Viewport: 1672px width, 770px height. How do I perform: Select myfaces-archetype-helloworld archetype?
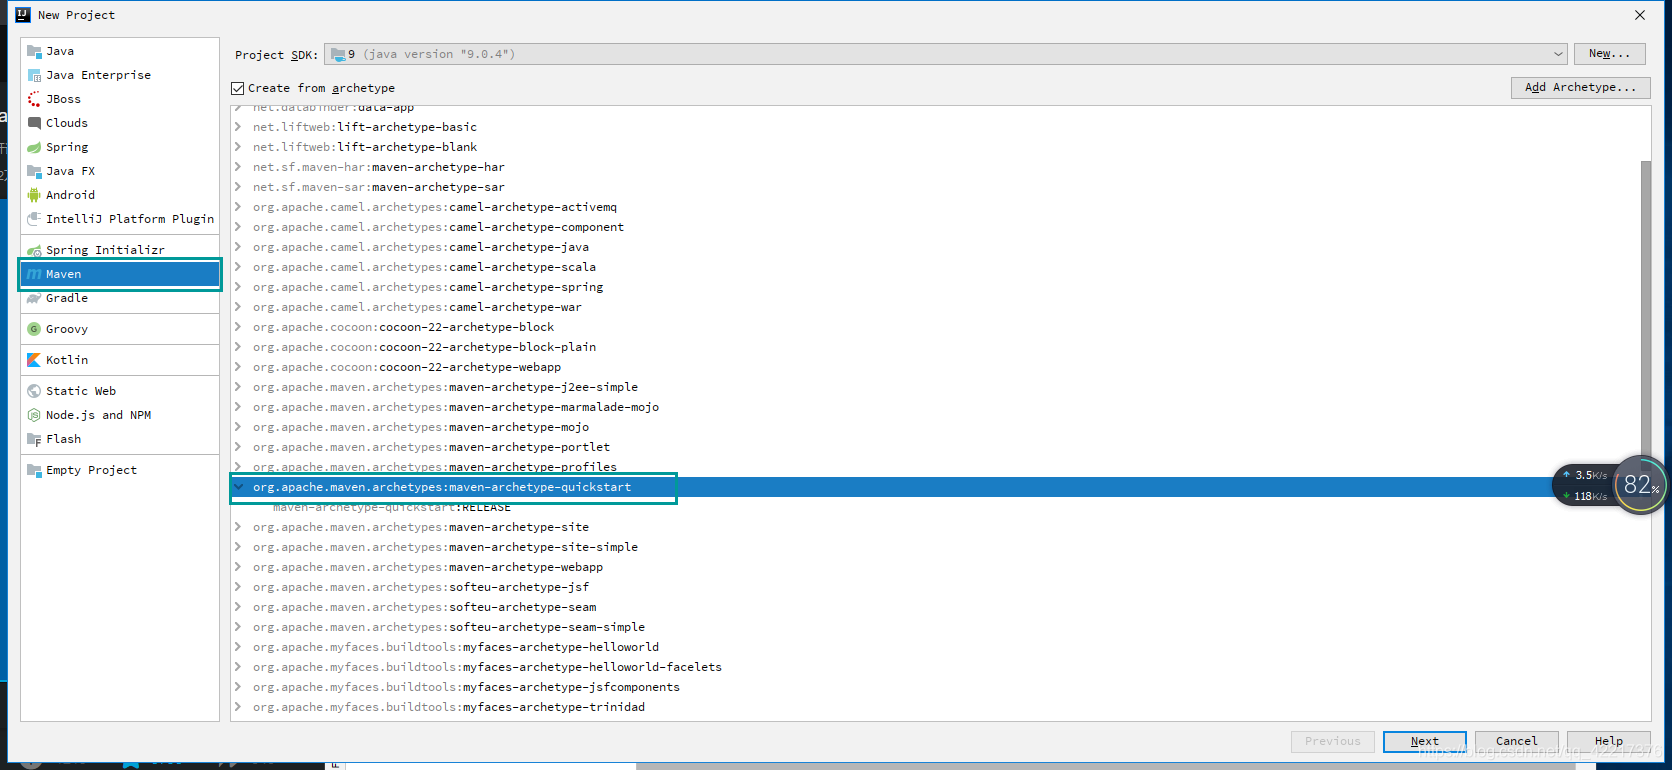[456, 647]
